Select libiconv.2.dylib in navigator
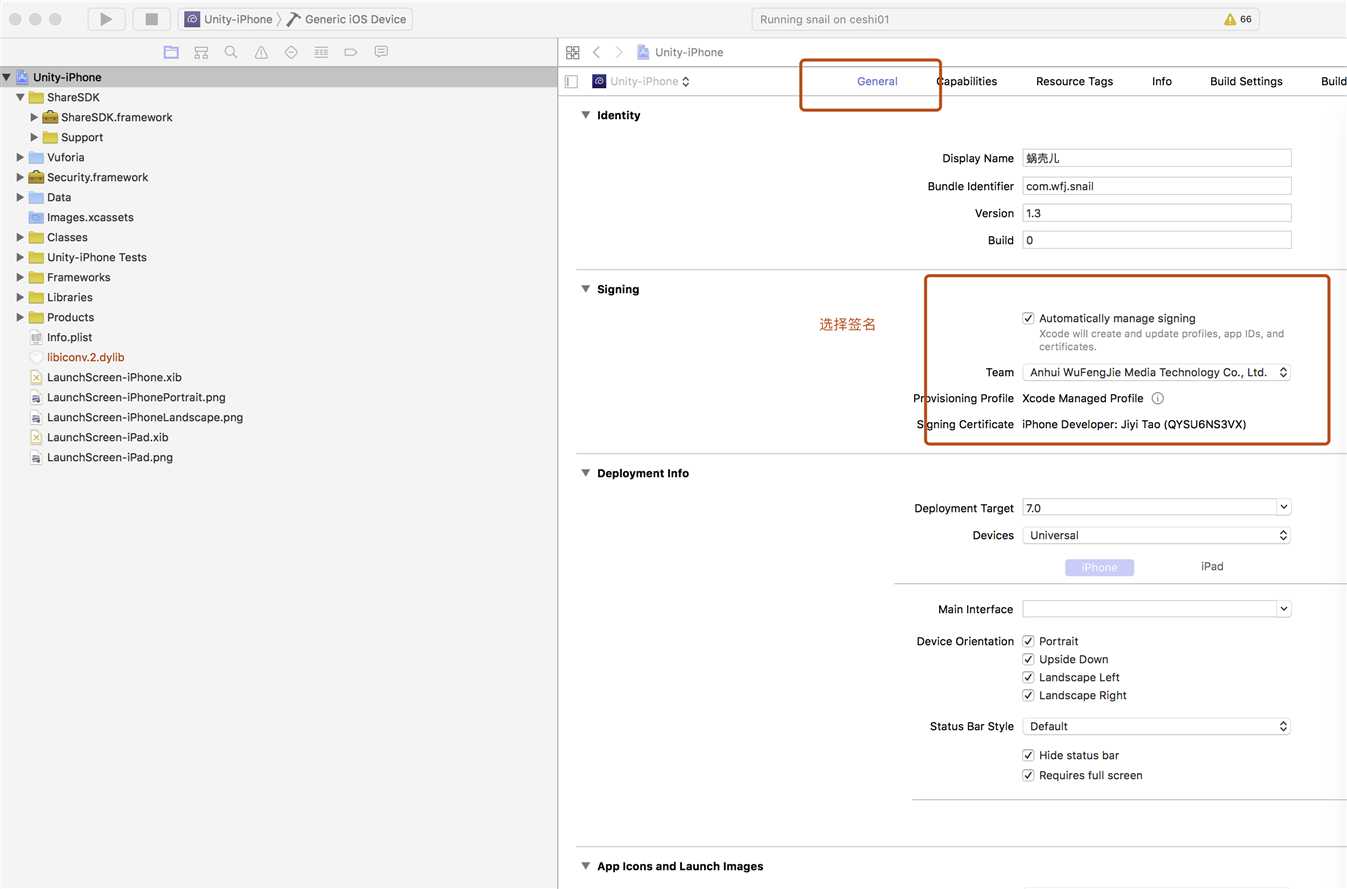This screenshot has width=1347, height=889. pos(85,357)
